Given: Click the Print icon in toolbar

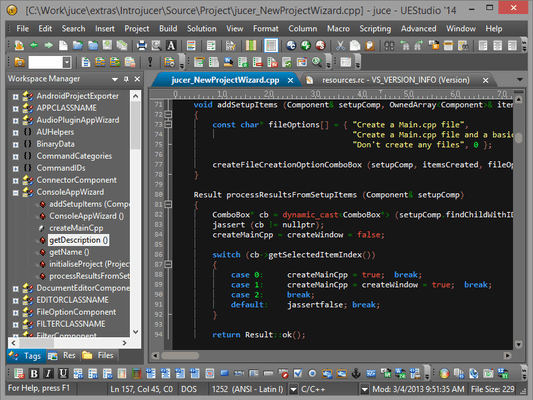Looking at the screenshot, I should 141,45.
